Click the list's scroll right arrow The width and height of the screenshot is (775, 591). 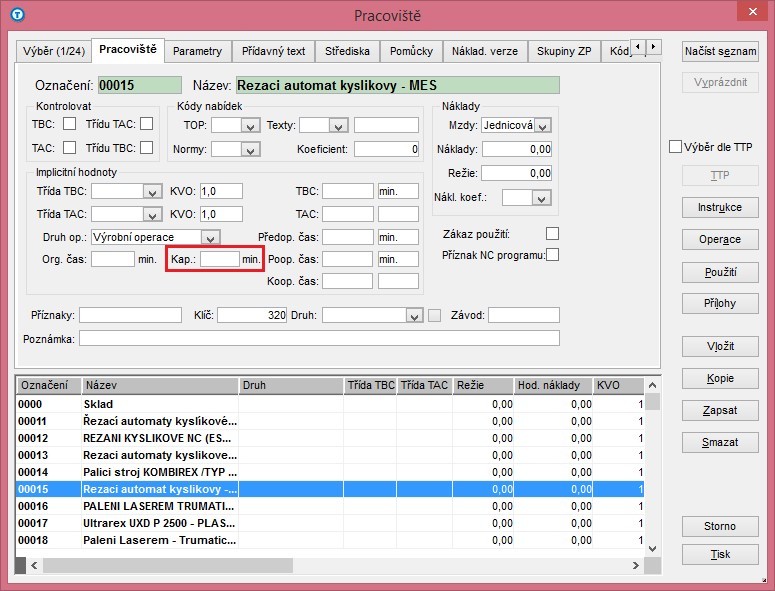636,565
